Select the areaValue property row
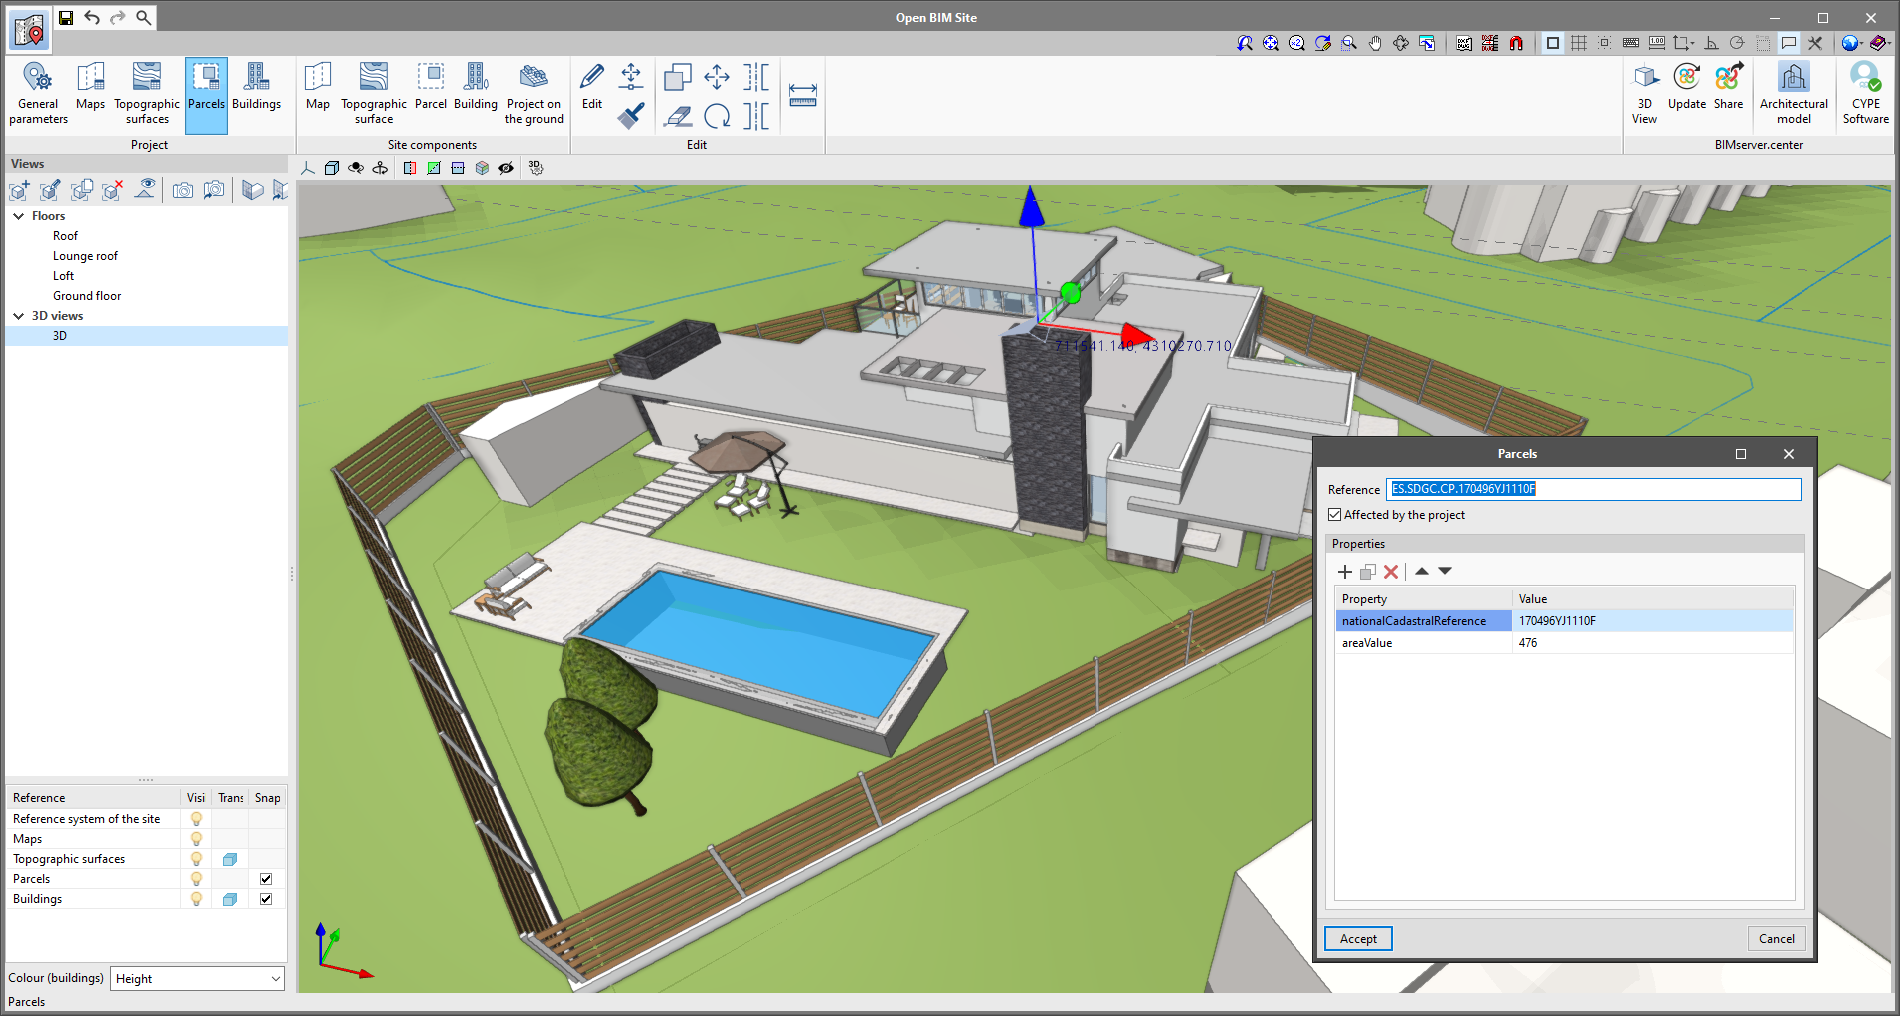 (1564, 643)
